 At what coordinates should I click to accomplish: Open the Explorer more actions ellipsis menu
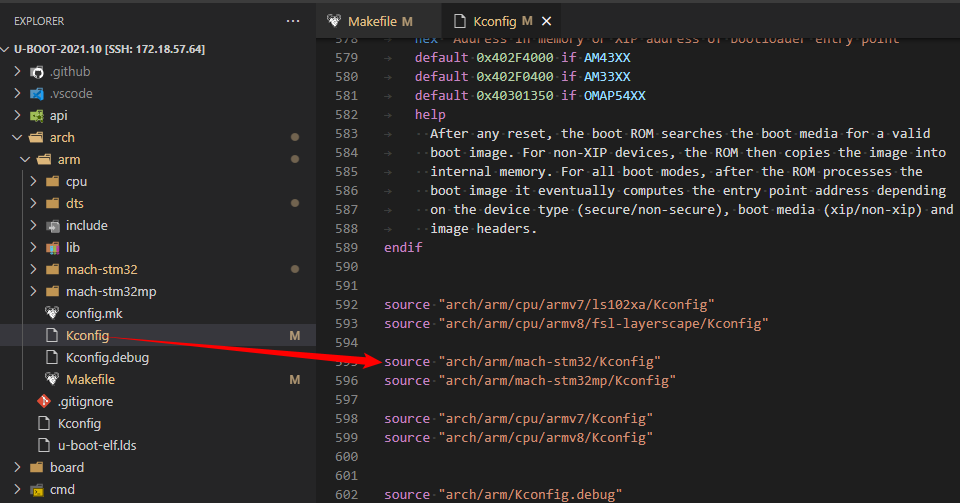[293, 21]
